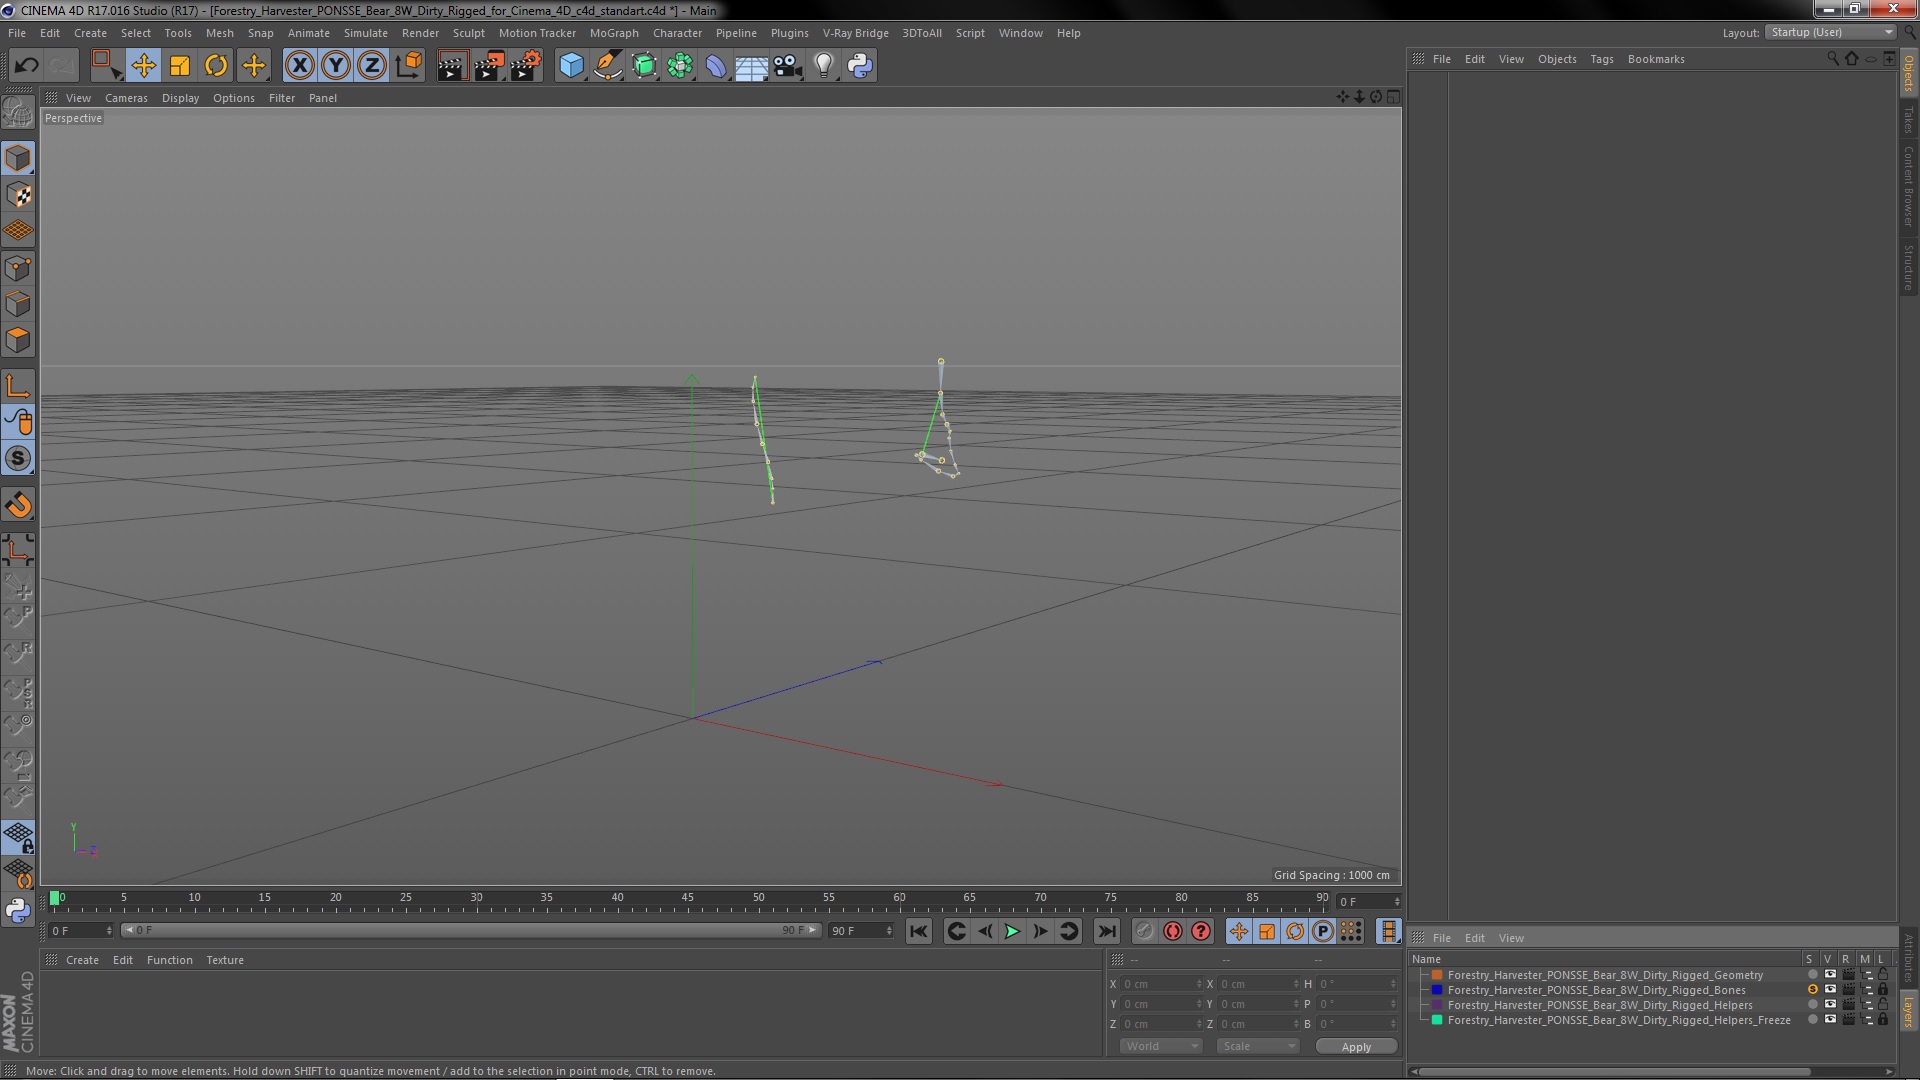The image size is (1920, 1080).
Task: Render active view with clapperboard icon
Action: 452,66
